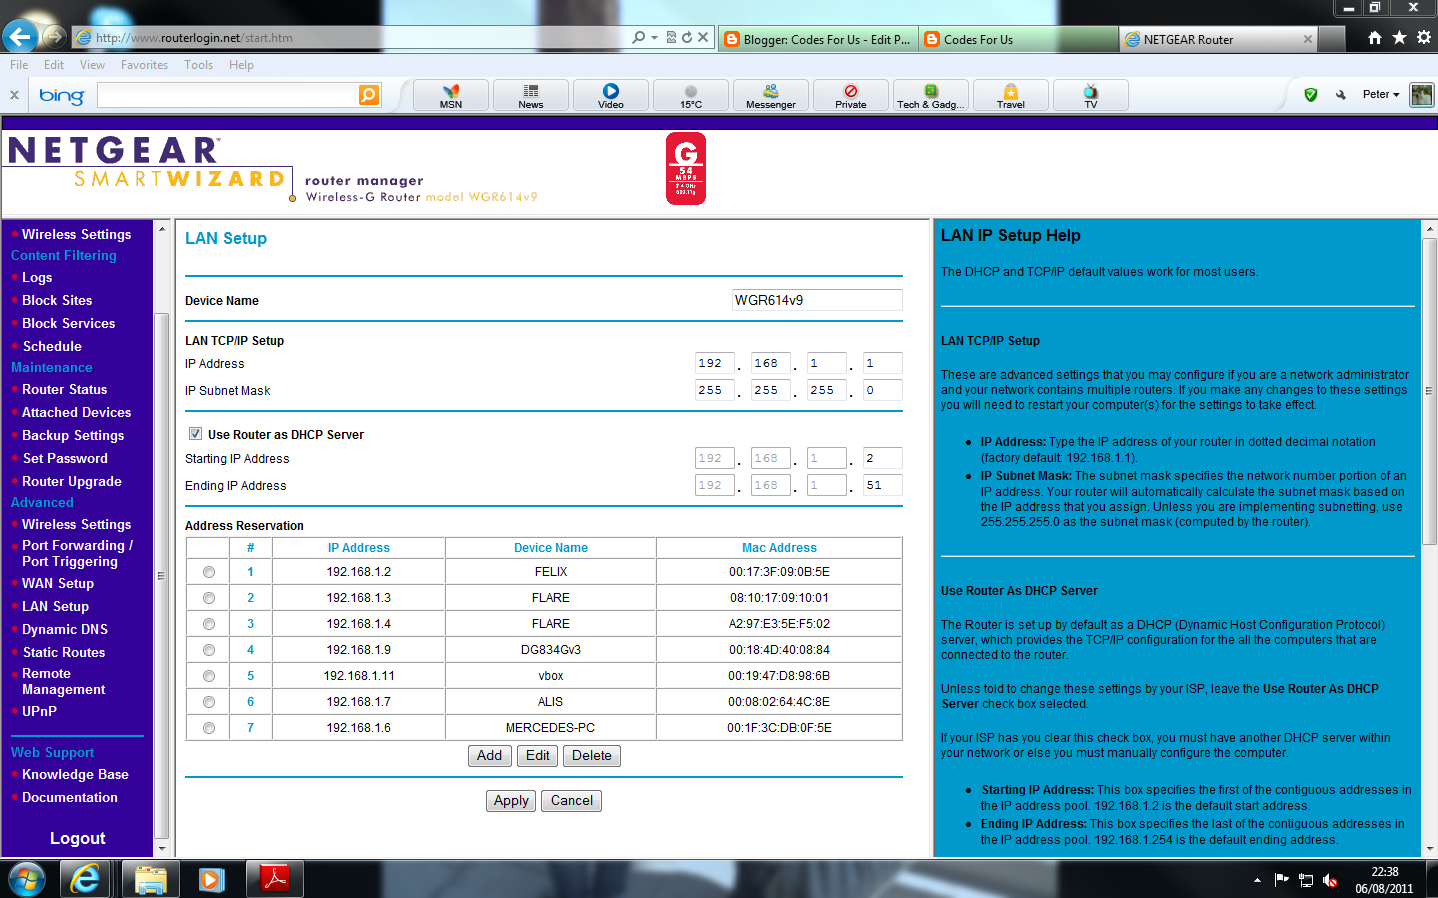The width and height of the screenshot is (1438, 898).
Task: Open the 15°C weather button
Action: click(x=691, y=96)
